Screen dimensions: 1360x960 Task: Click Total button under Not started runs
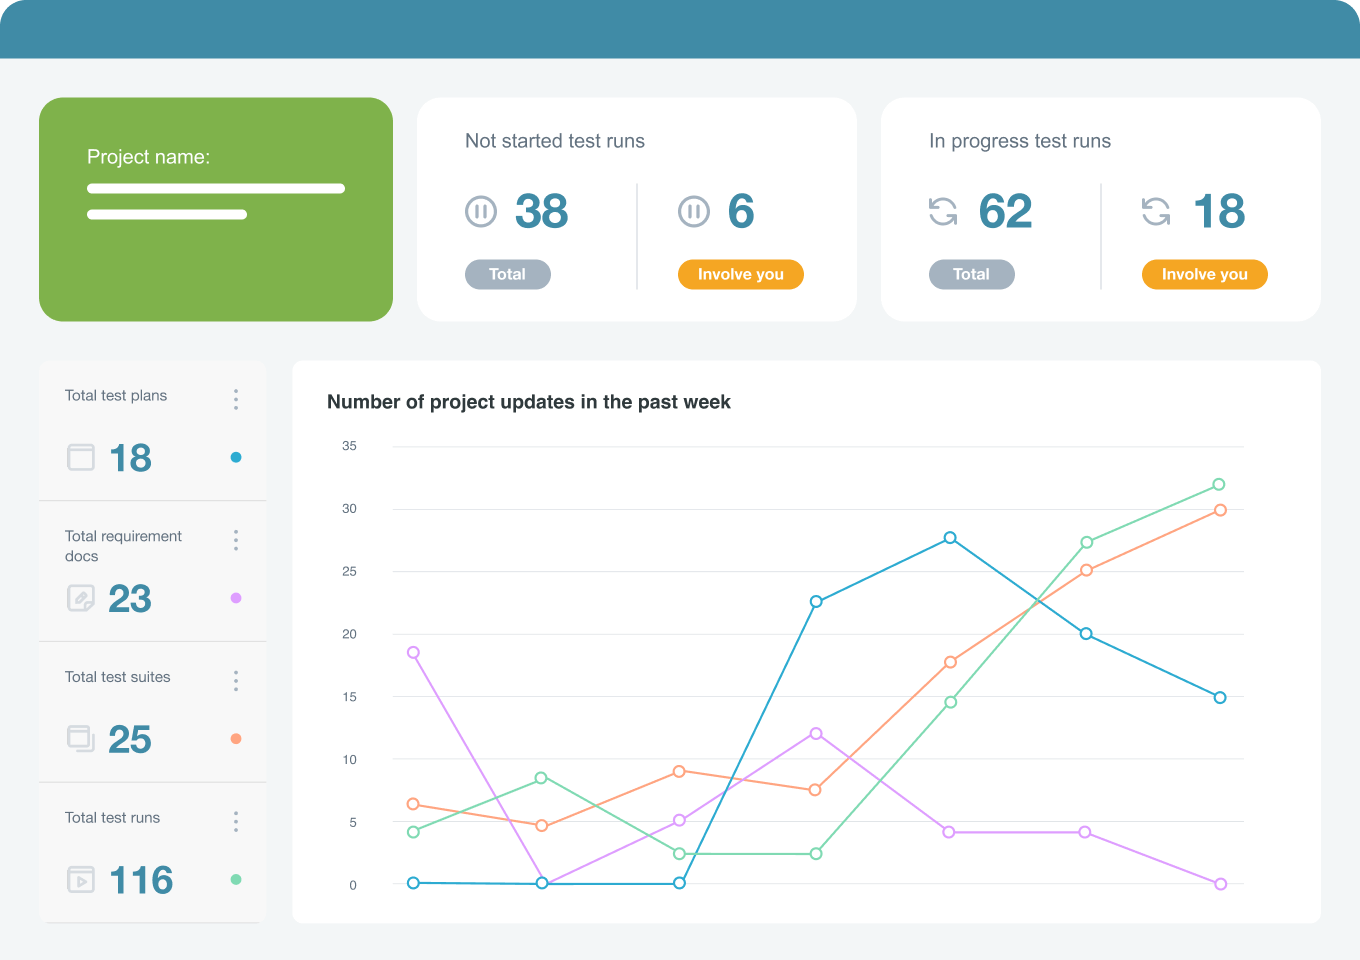pos(508,274)
